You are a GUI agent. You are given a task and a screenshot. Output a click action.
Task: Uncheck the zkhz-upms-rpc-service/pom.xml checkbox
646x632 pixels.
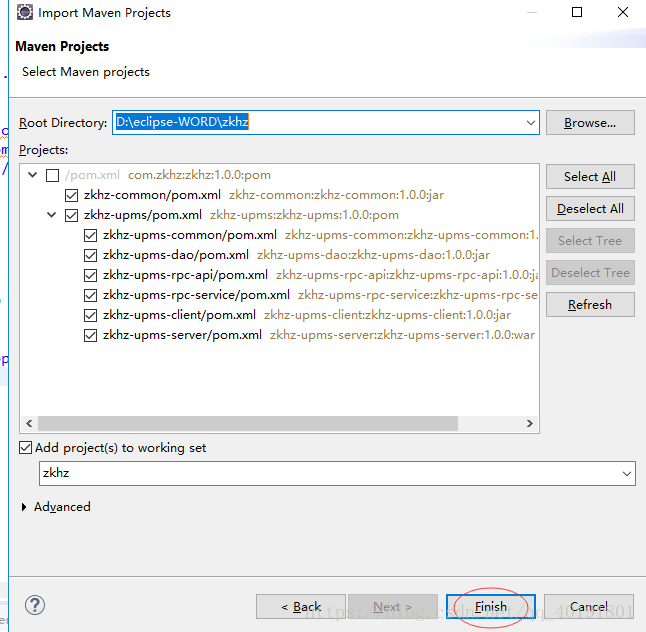(90, 295)
